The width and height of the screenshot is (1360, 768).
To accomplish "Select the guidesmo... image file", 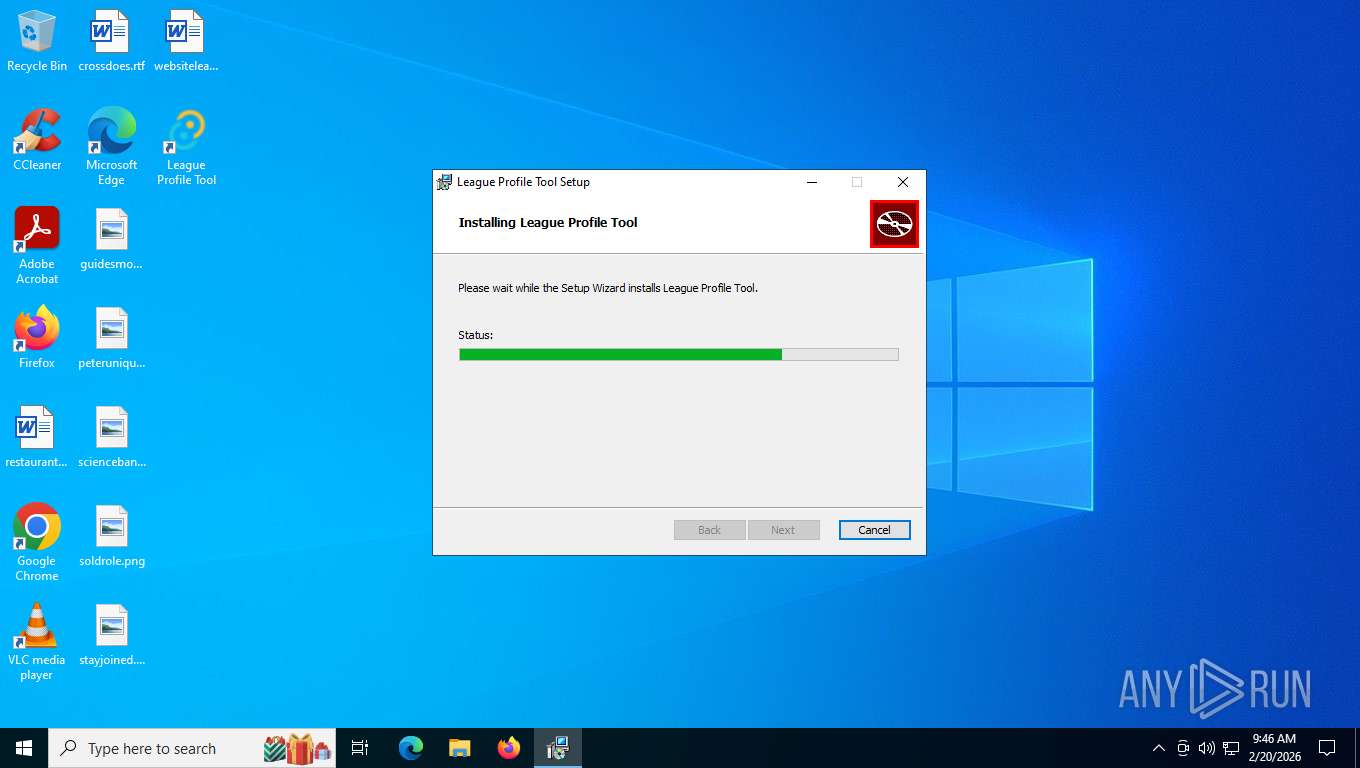I will [x=111, y=239].
